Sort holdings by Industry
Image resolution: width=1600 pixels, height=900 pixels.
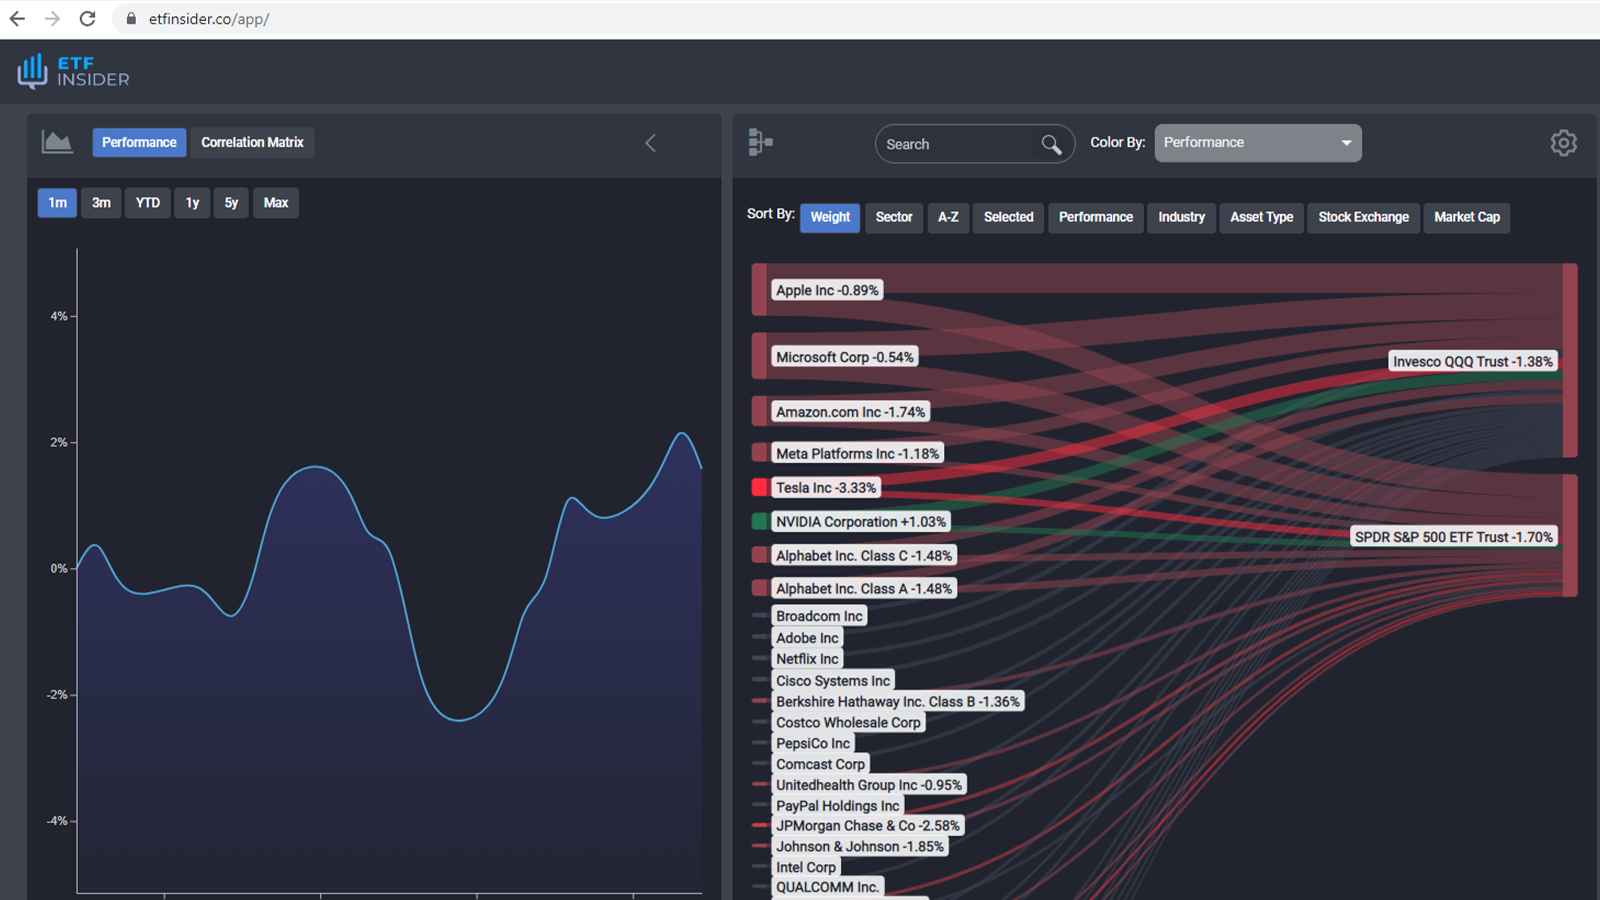[1181, 217]
